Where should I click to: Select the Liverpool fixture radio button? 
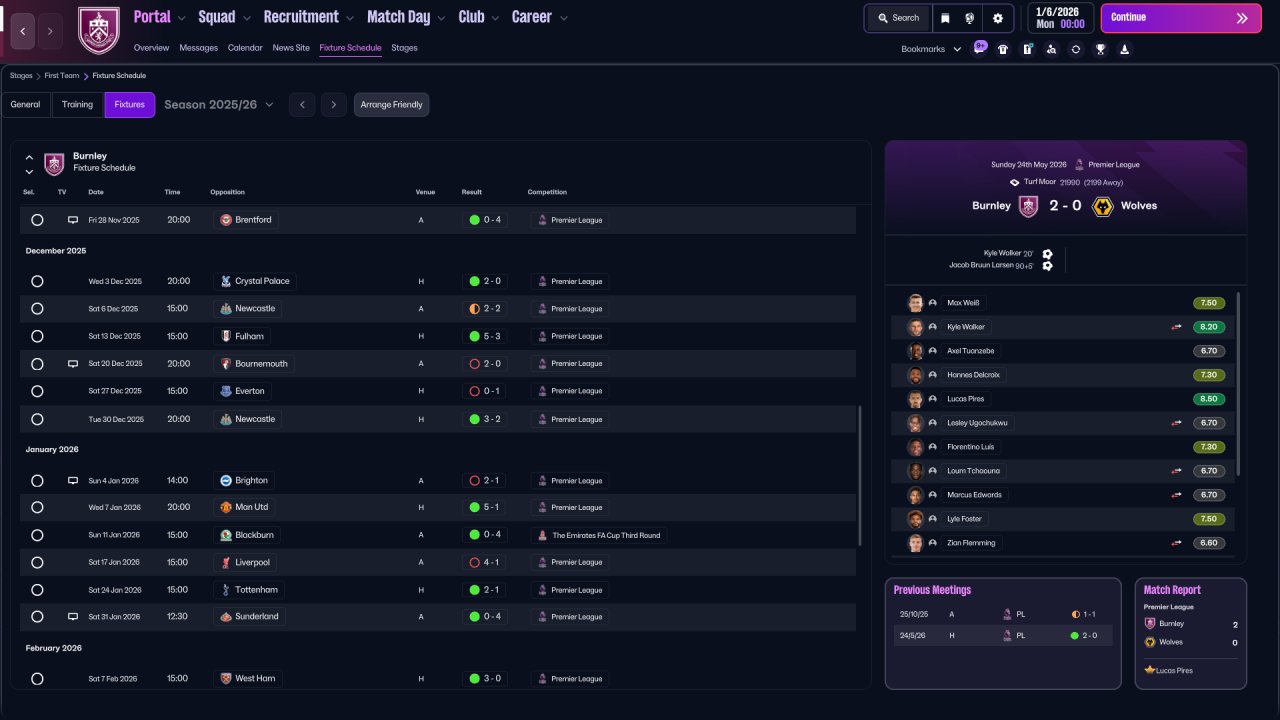37,562
